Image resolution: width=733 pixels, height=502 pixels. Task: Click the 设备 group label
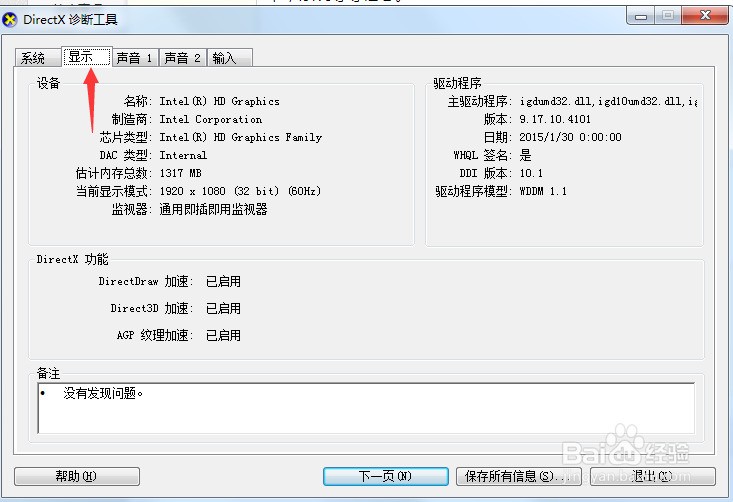point(48,83)
